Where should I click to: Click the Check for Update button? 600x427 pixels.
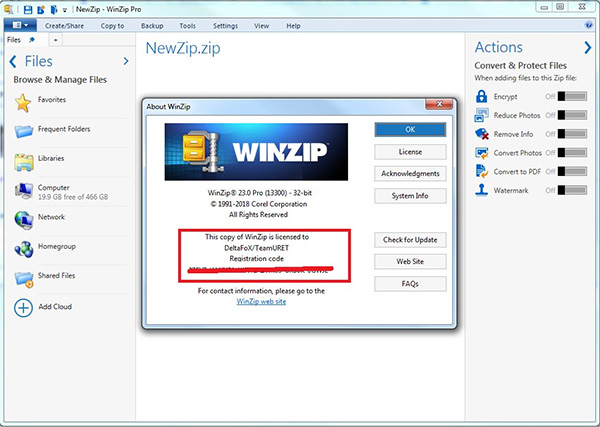410,240
